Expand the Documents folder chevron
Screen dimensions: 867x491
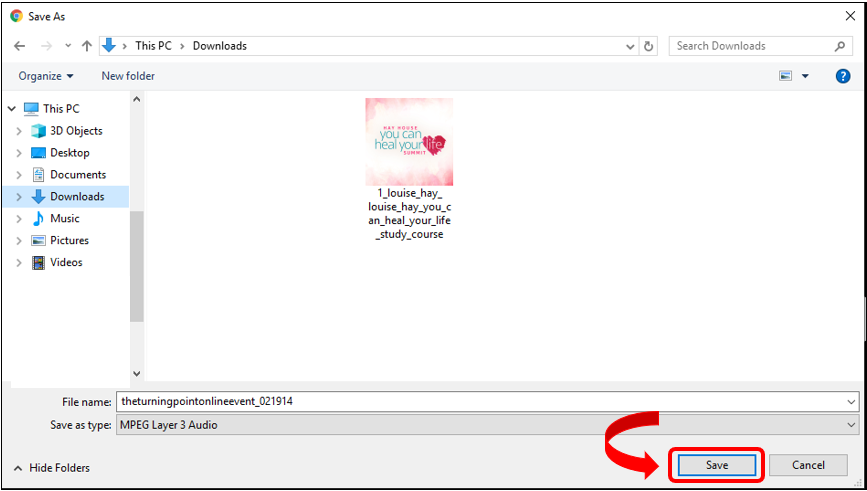(x=18, y=175)
